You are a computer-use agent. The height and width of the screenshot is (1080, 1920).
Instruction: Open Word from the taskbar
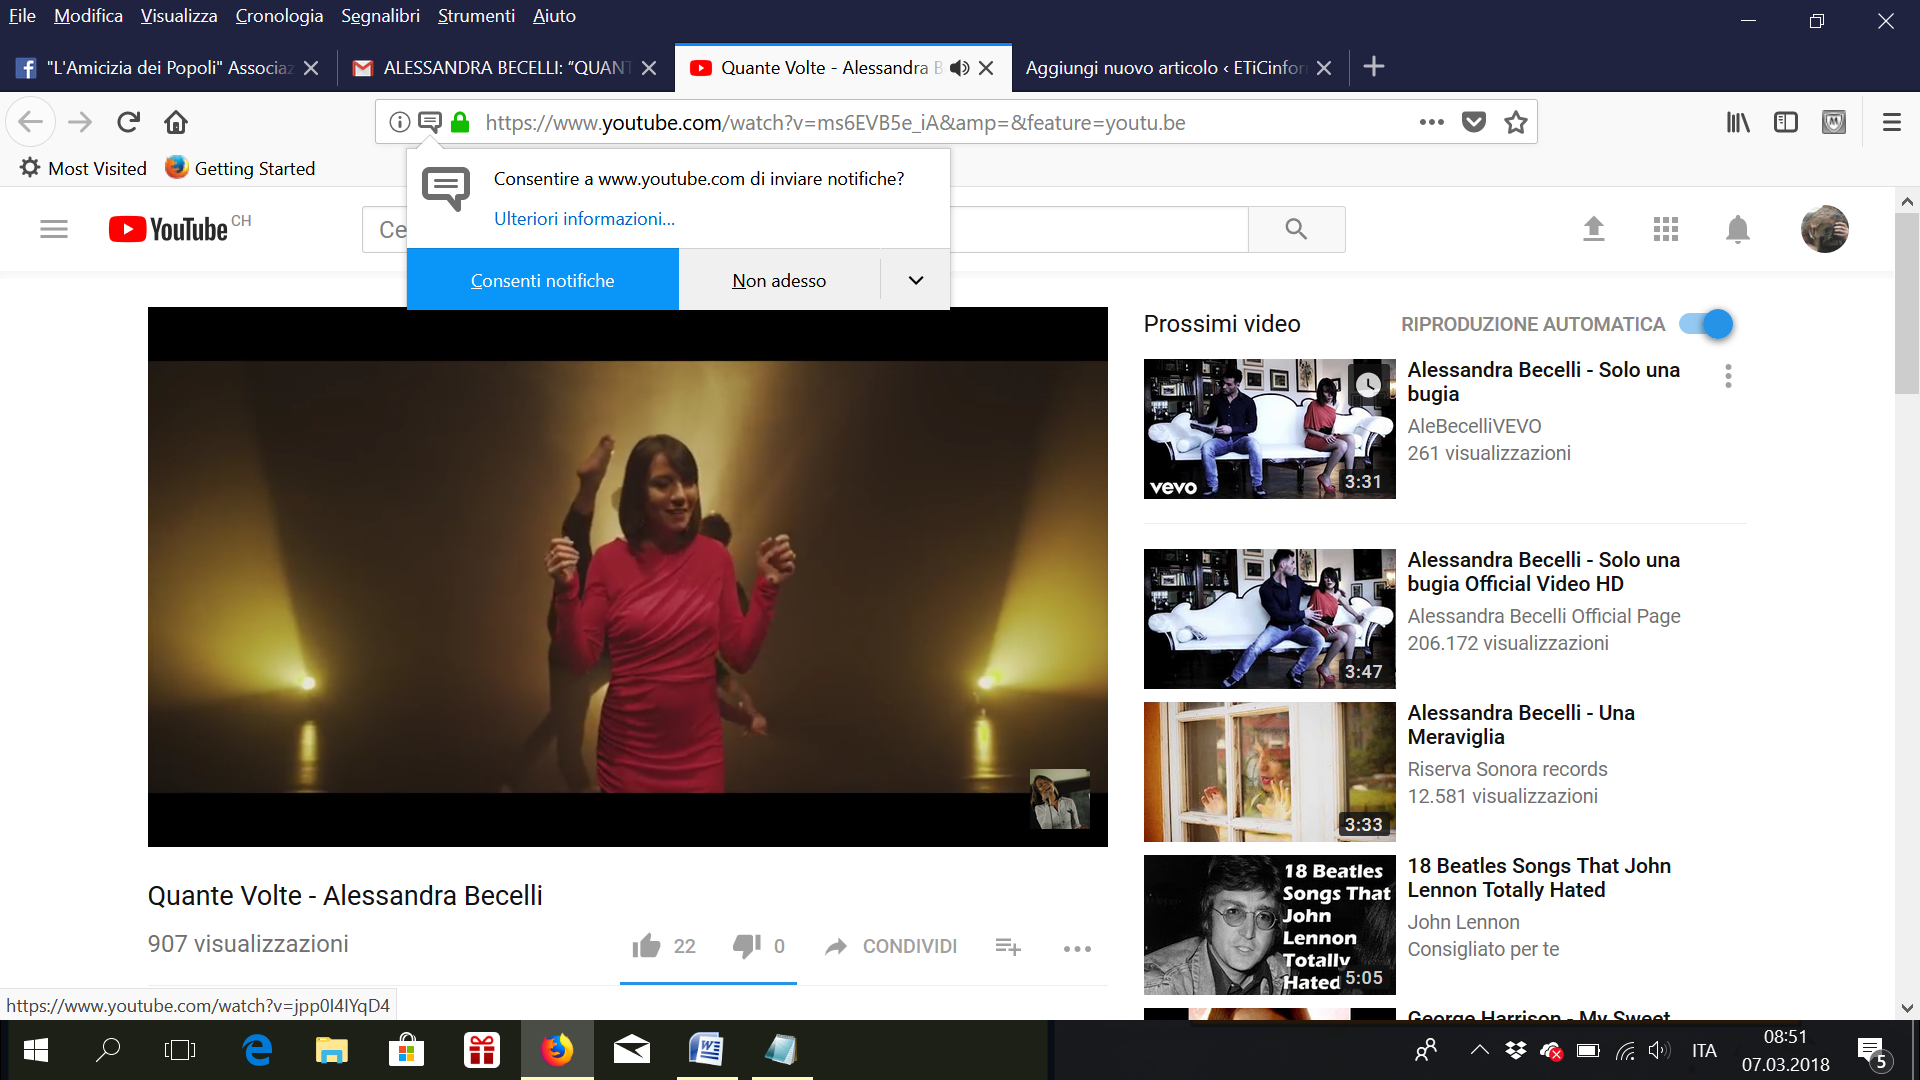[706, 1050]
